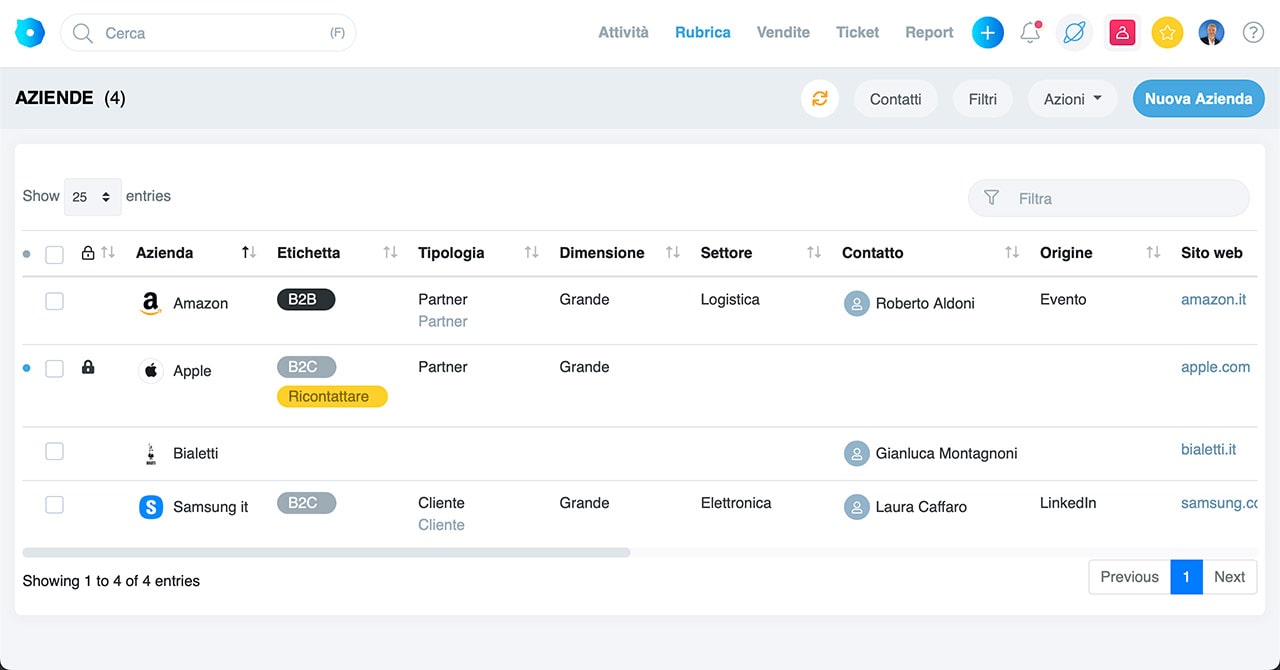Open the Show entries count selector
Screen dimensions: 1280x670
[x=92, y=197]
